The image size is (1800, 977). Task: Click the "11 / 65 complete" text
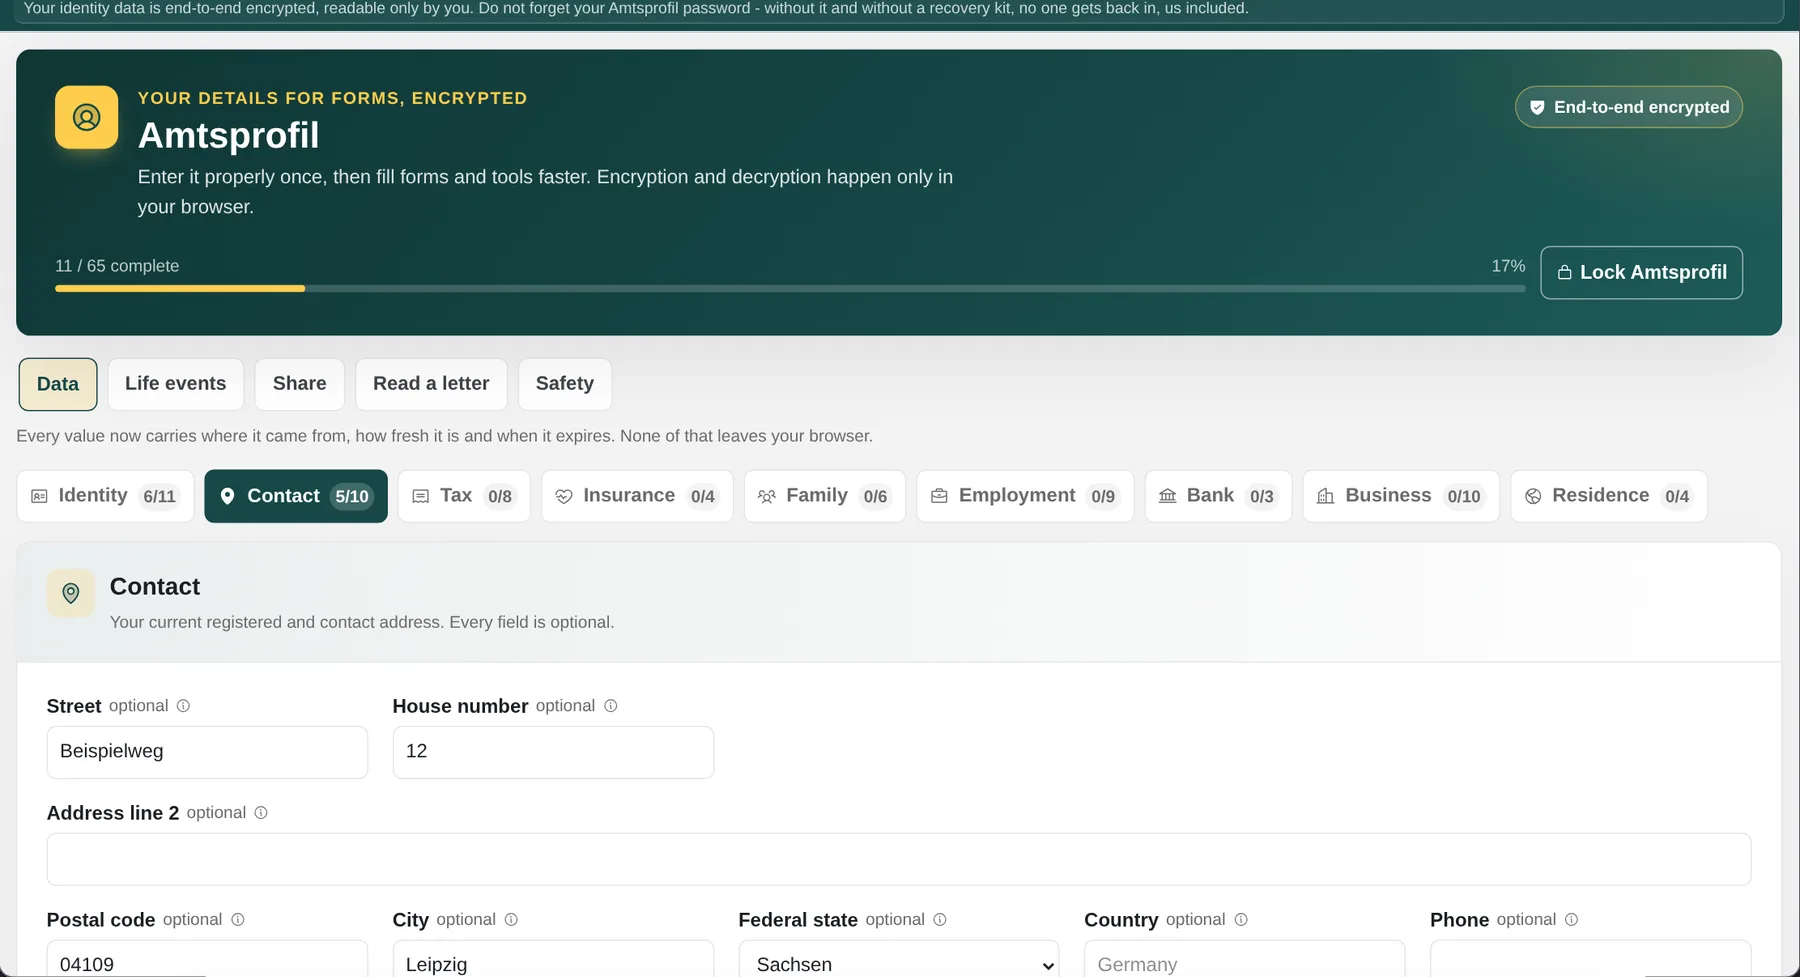pos(117,266)
